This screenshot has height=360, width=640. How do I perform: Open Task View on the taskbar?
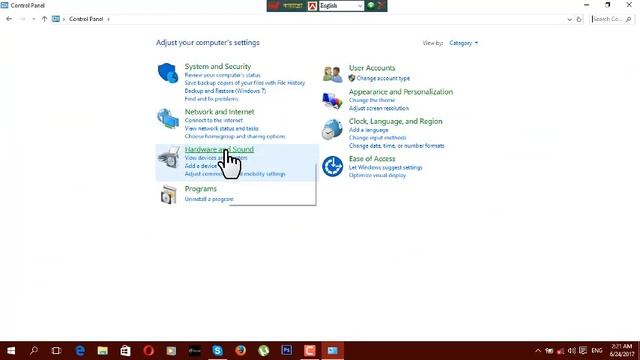pyautogui.click(x=56, y=351)
